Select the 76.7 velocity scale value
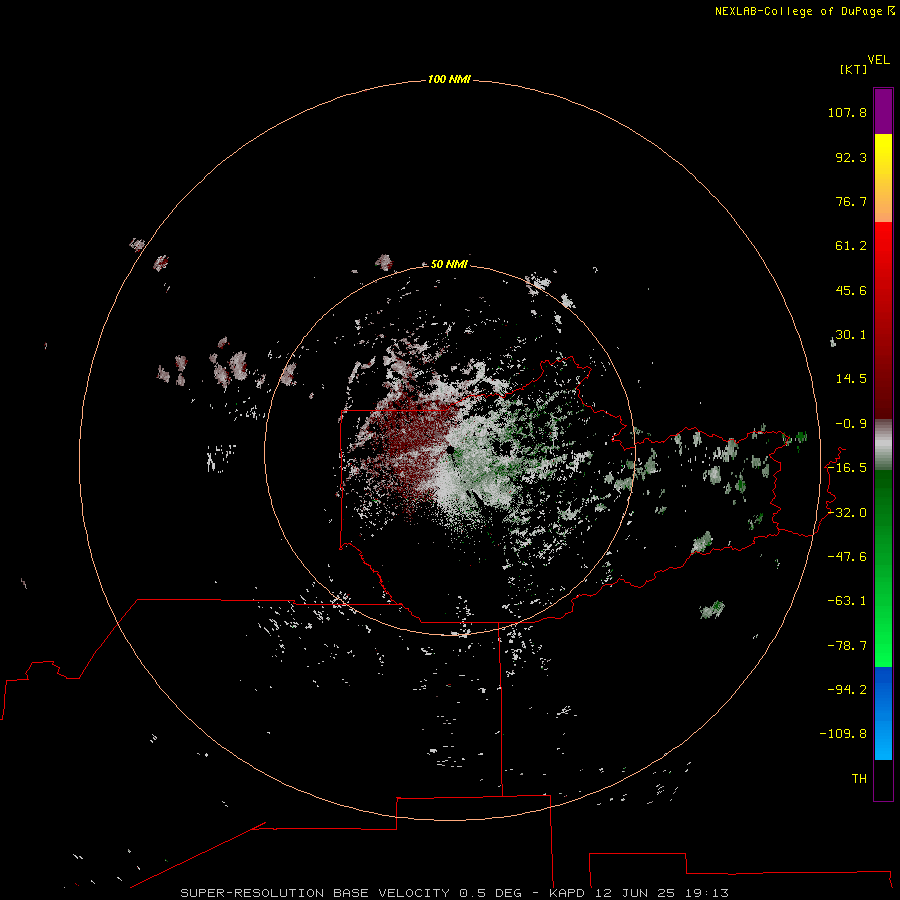 pos(851,201)
